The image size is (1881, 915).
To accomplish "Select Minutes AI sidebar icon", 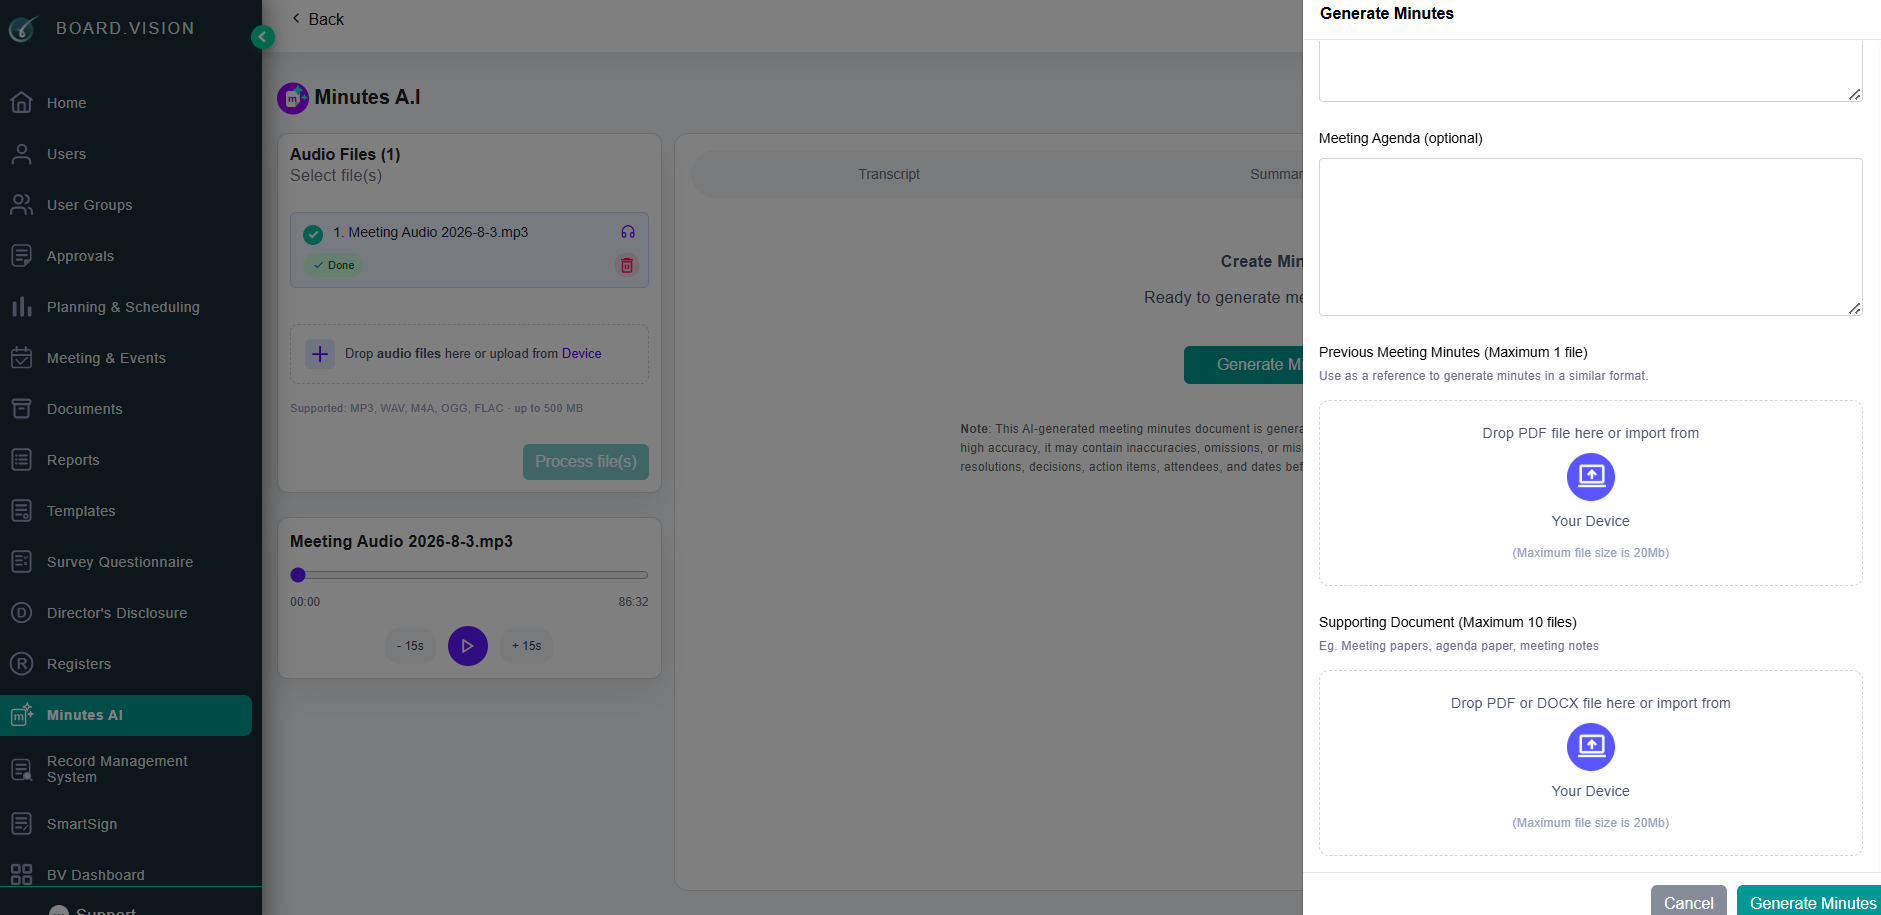I will 21,715.
